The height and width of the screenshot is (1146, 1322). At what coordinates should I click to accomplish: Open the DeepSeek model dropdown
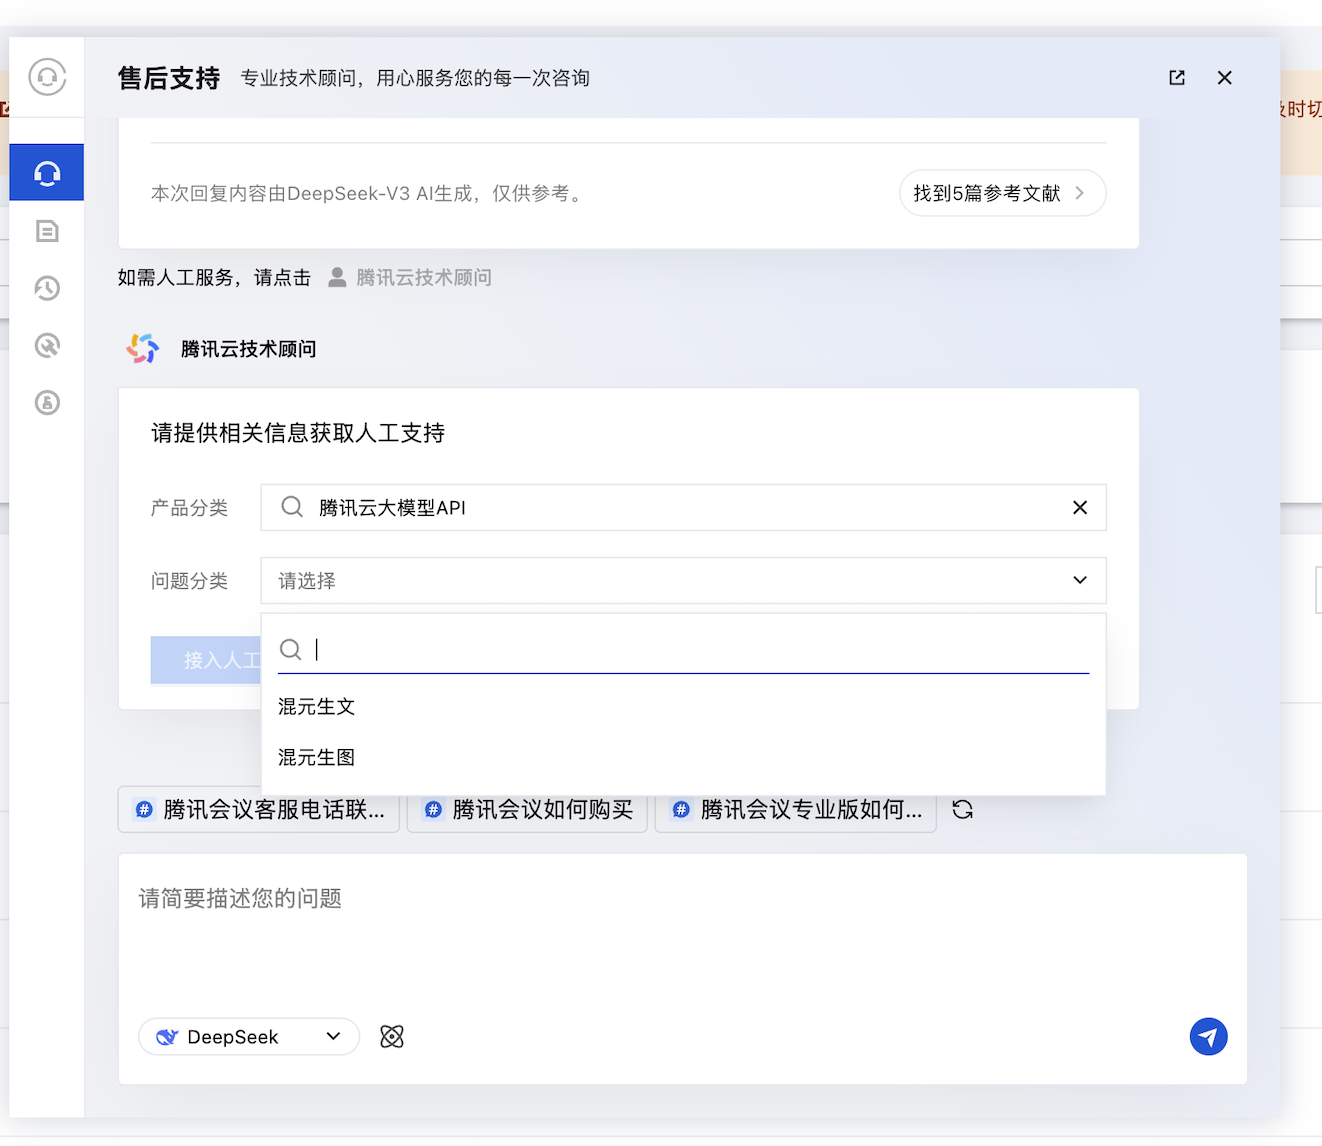tap(249, 1037)
